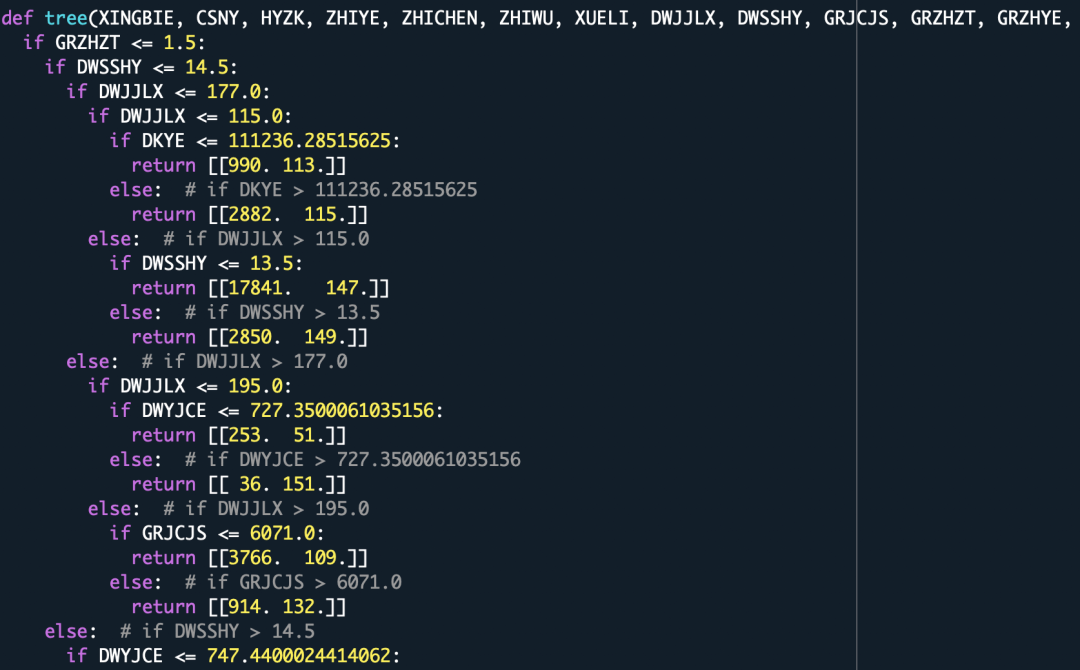Click the comment 'if DWSSHY > 14.5'
Screen dimensions: 1080x670
(217, 631)
